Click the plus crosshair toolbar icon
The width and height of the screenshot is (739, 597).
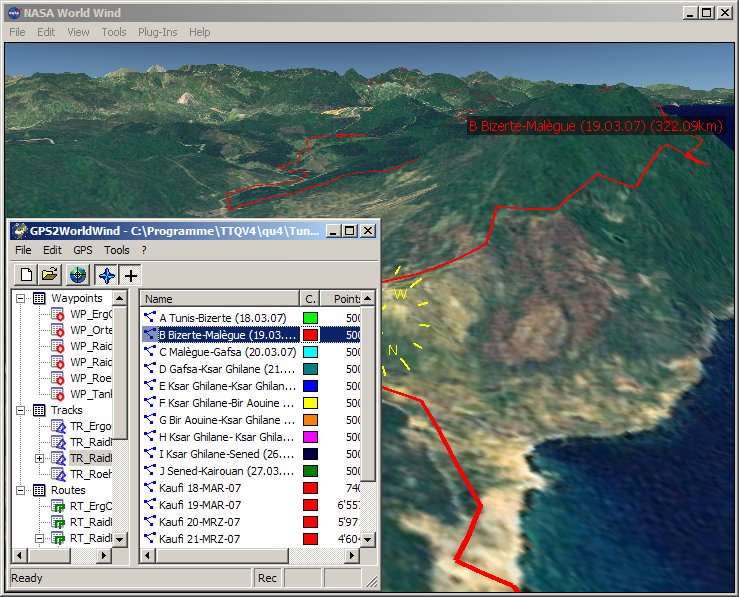click(x=131, y=275)
